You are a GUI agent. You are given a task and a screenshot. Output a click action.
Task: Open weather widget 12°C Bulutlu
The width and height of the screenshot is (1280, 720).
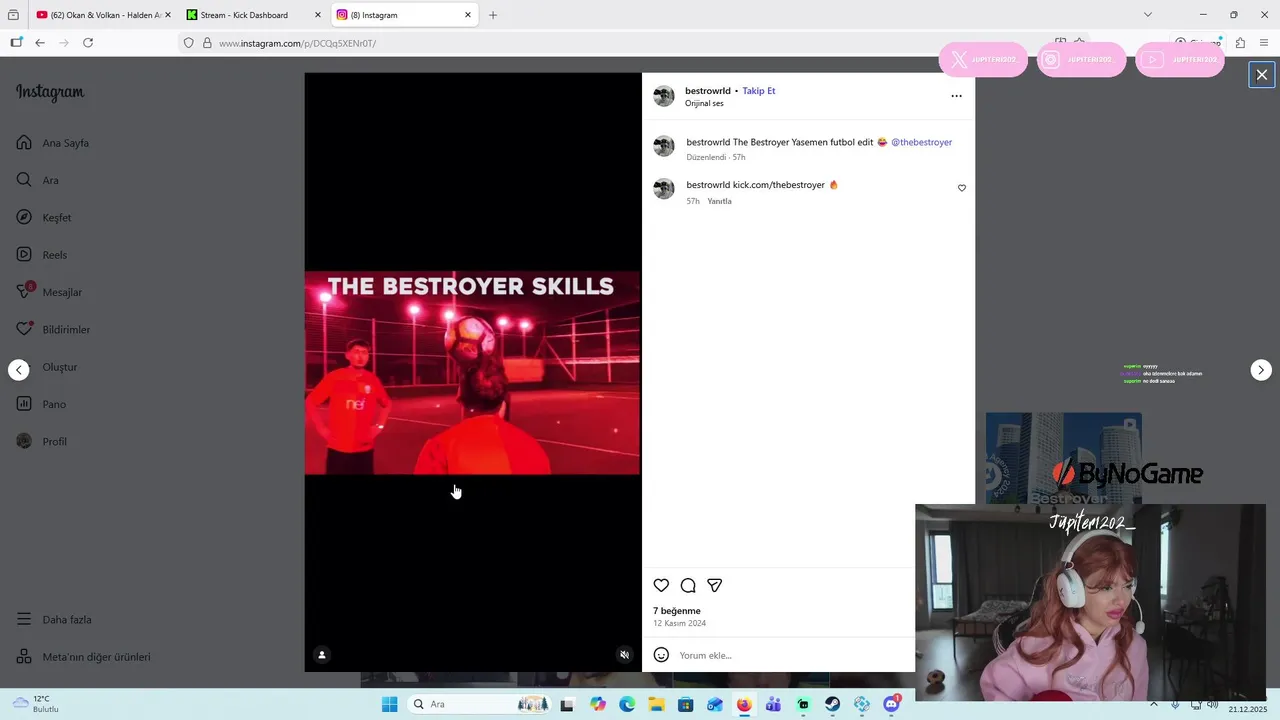click(36, 704)
